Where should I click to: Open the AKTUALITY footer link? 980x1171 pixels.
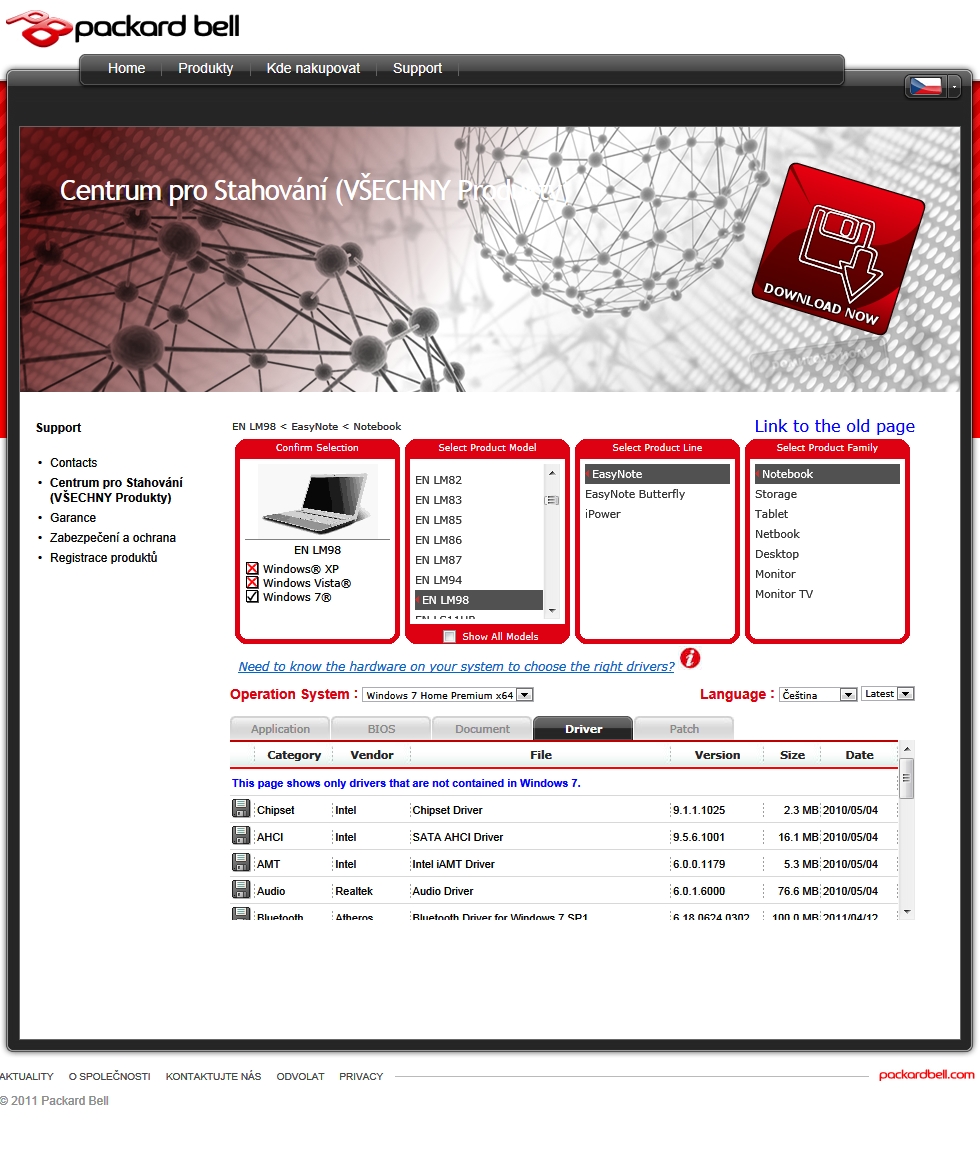[x=27, y=1076]
